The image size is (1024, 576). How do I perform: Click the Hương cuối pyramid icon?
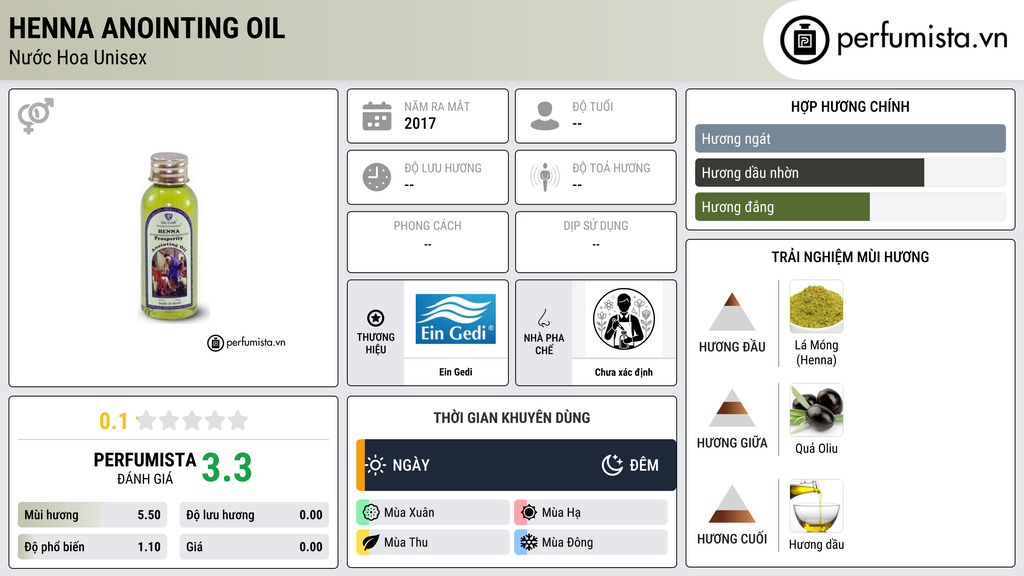point(732,504)
